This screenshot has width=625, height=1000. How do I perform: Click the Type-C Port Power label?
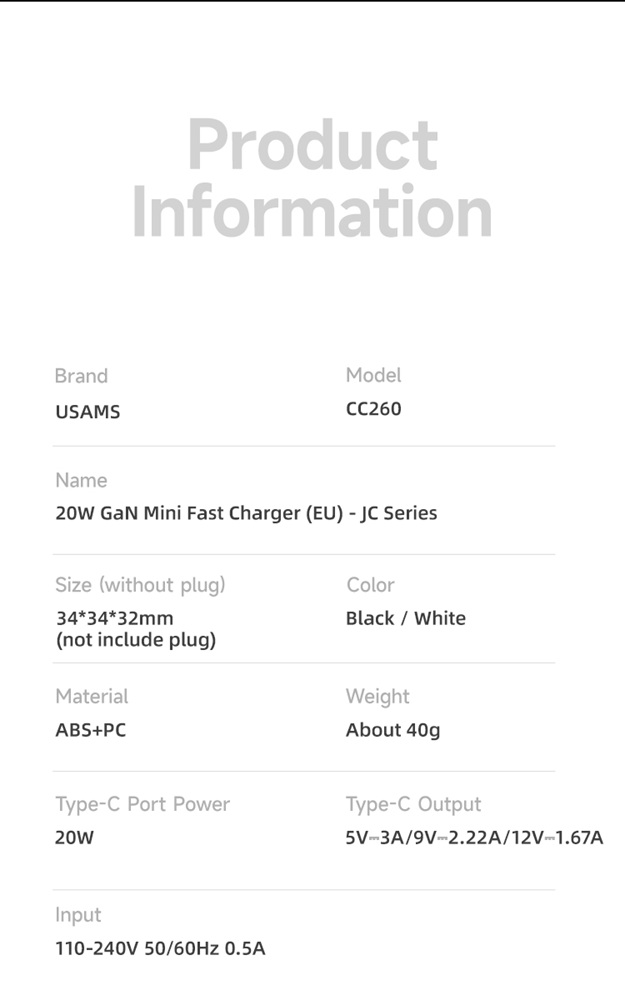tap(142, 805)
